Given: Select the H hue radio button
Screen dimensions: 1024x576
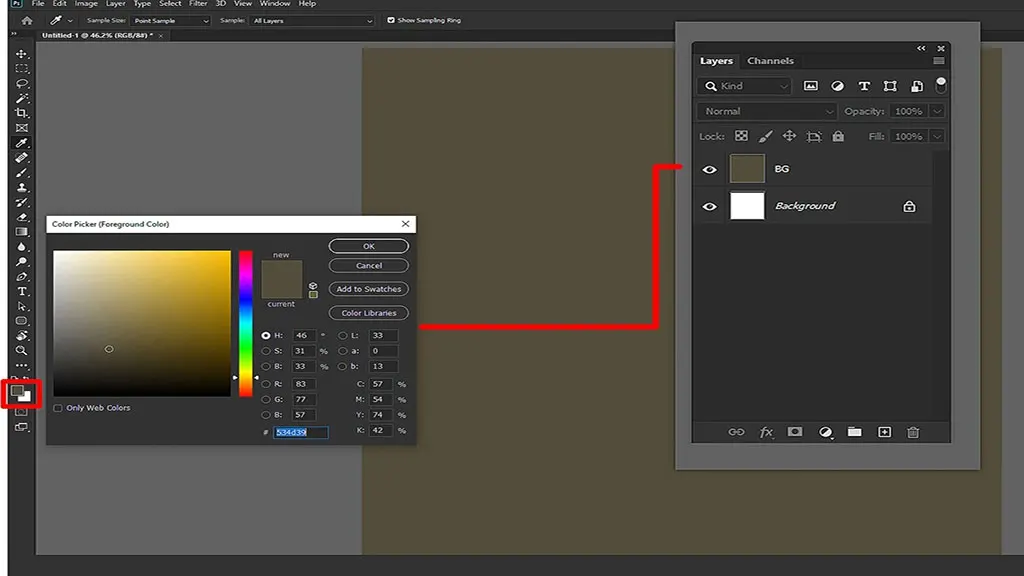Looking at the screenshot, I should click(266, 335).
